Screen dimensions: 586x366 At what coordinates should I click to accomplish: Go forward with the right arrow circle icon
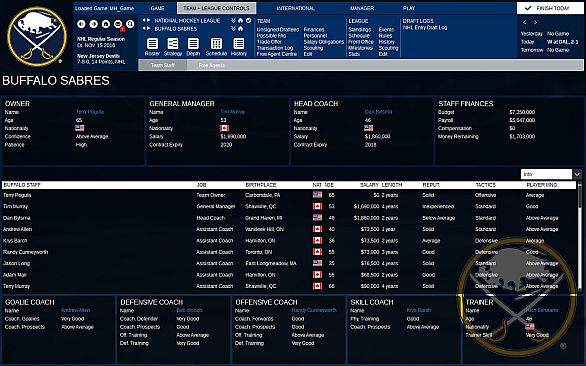93,24
